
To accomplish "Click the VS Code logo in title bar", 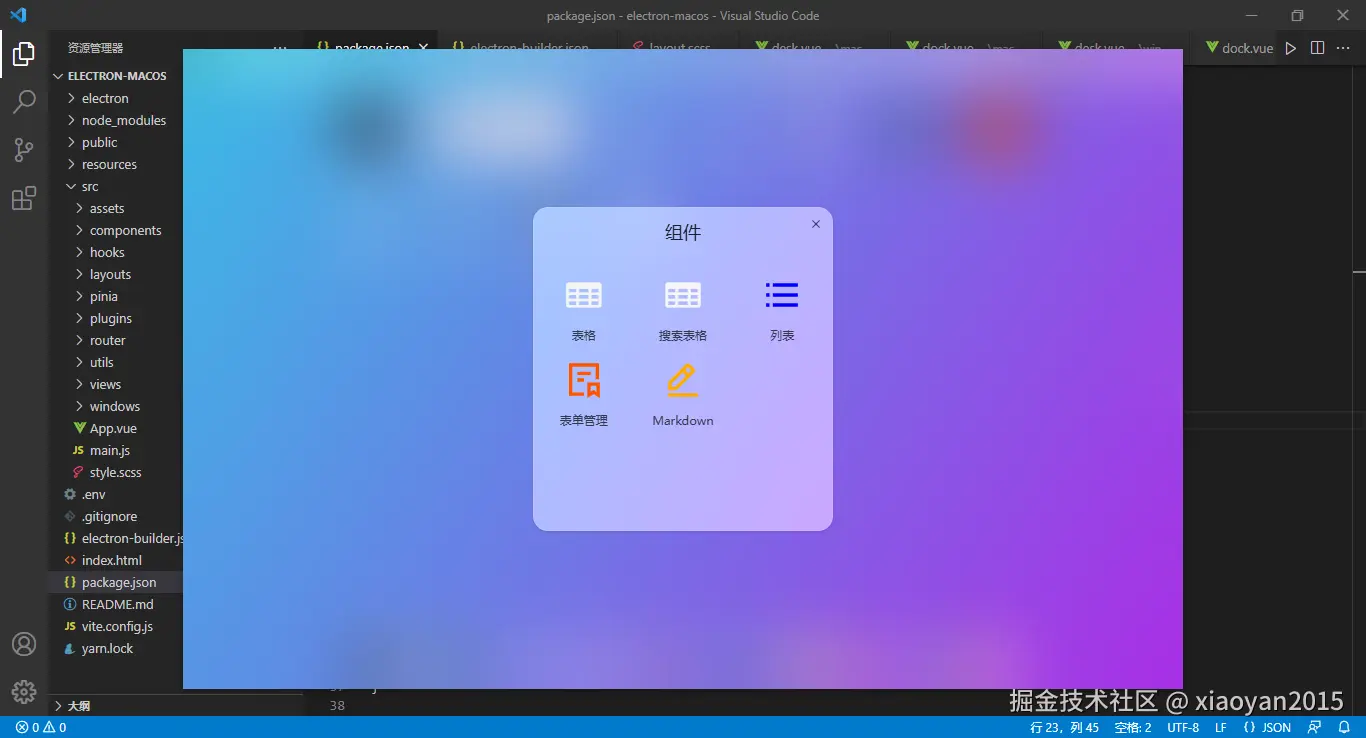I will [18, 15].
